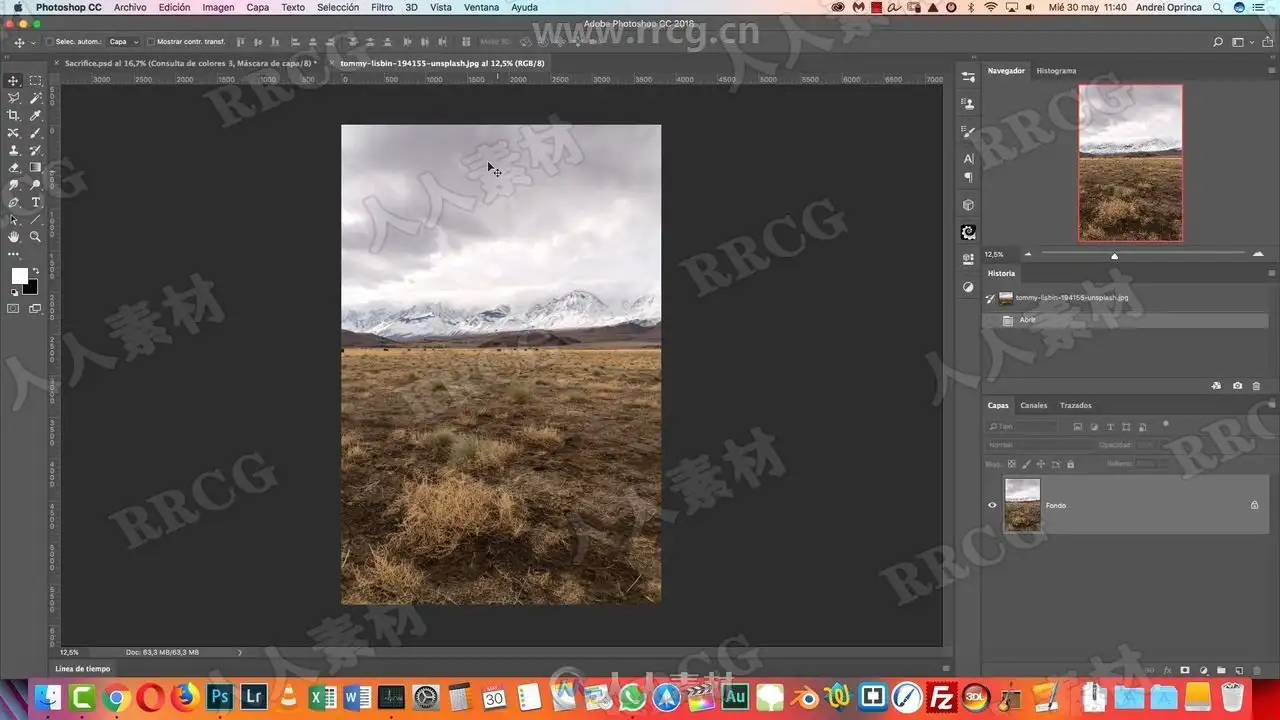Image resolution: width=1280 pixels, height=720 pixels.
Task: Click the zoom out mountain in Navegador
Action: (x=1027, y=254)
